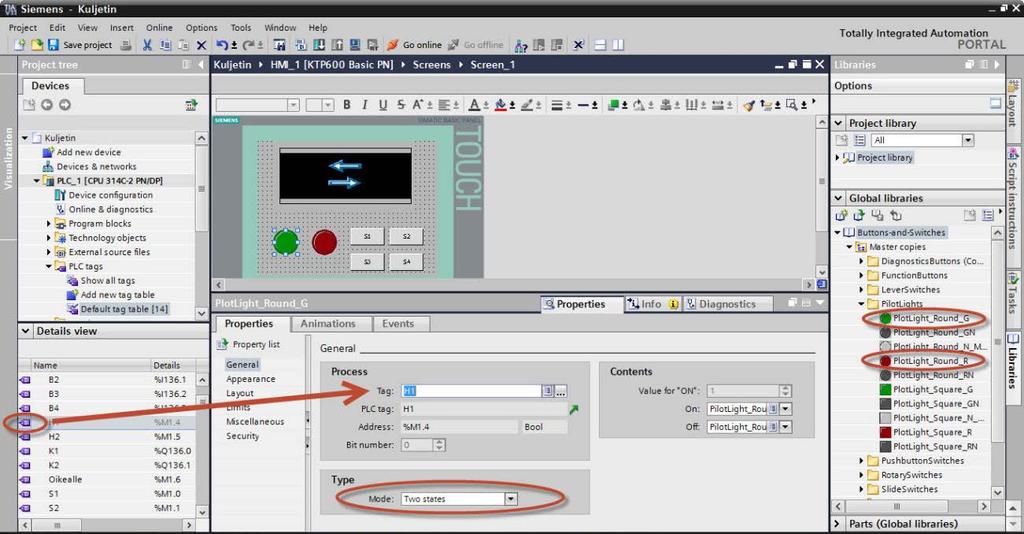This screenshot has width=1024, height=534.
Task: Toggle Underline text formatting
Action: (x=383, y=104)
